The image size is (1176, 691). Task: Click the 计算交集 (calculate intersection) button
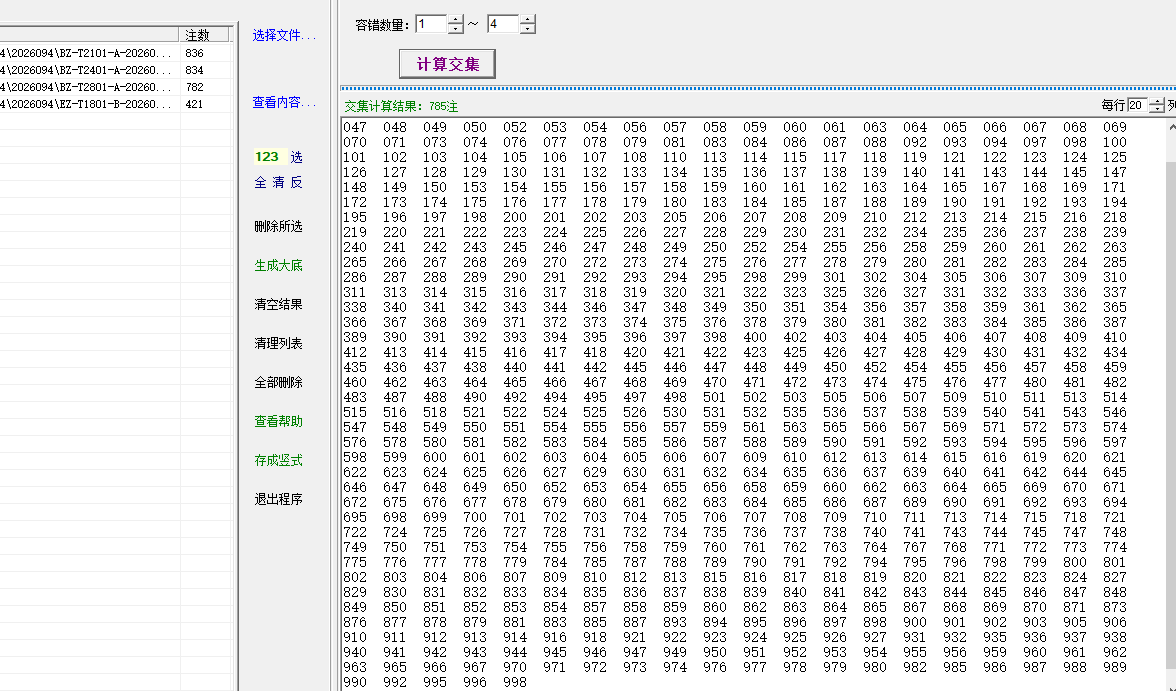tap(446, 62)
